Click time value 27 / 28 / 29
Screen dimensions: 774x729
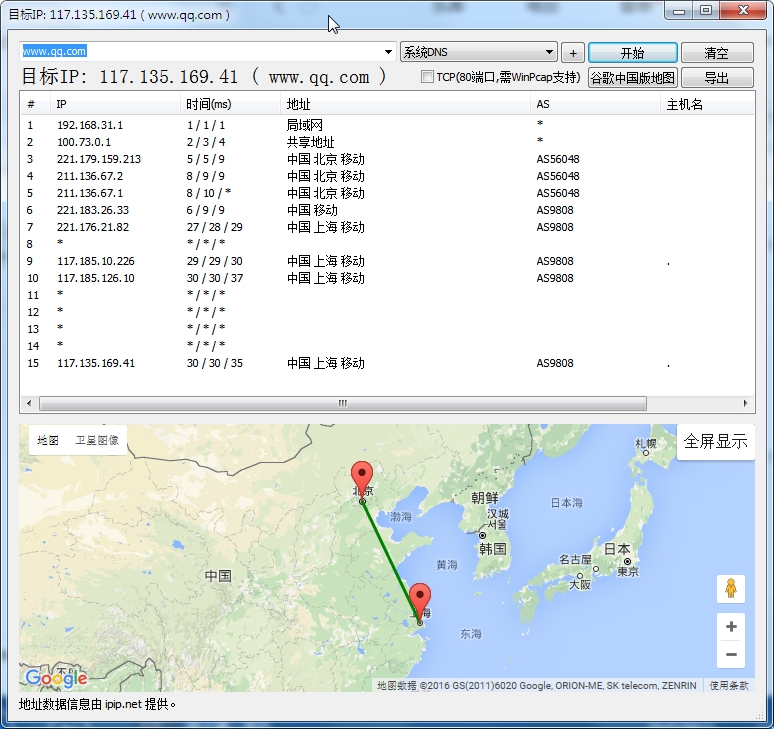tap(214, 227)
